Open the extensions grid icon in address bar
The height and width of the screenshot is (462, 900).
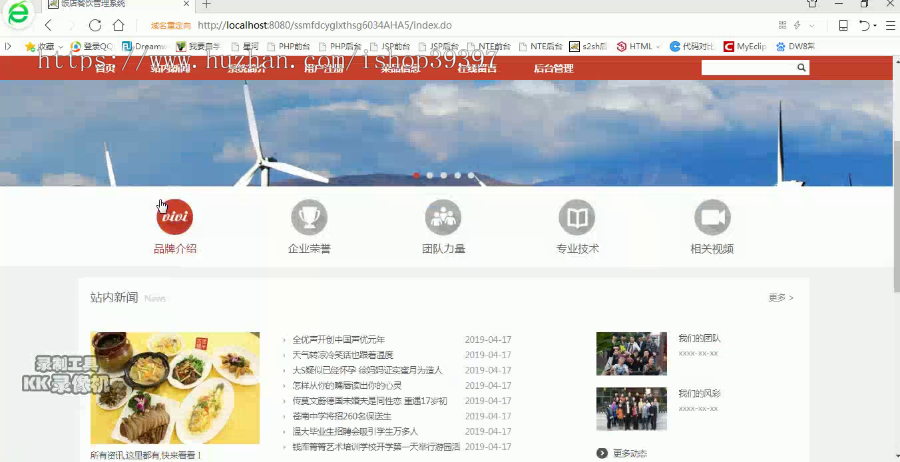[x=782, y=25]
